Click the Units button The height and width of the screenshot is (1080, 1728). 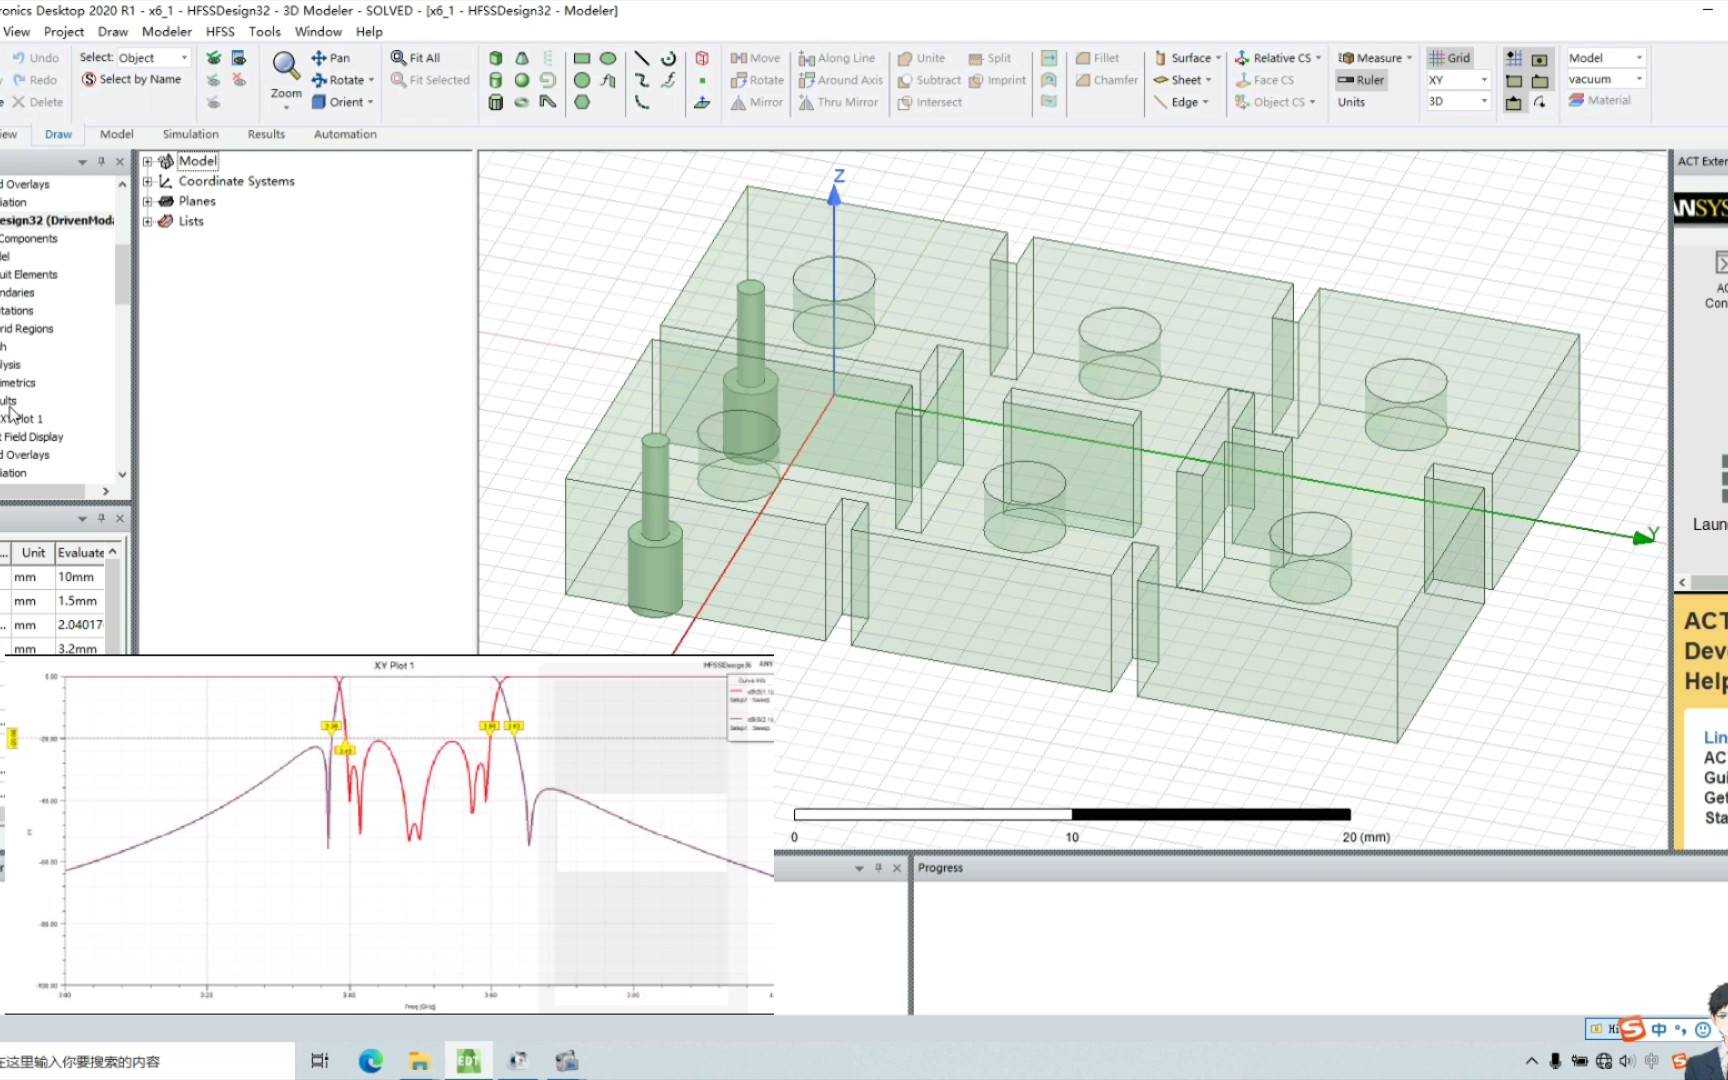(x=1351, y=102)
